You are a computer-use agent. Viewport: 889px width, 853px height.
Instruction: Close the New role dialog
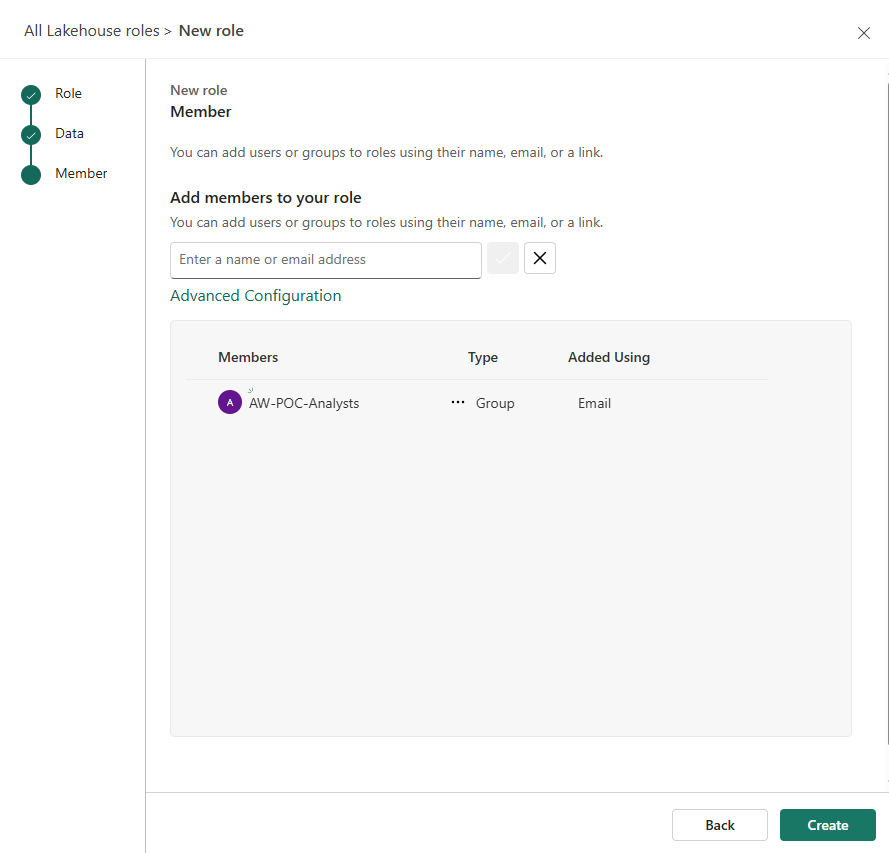[863, 33]
